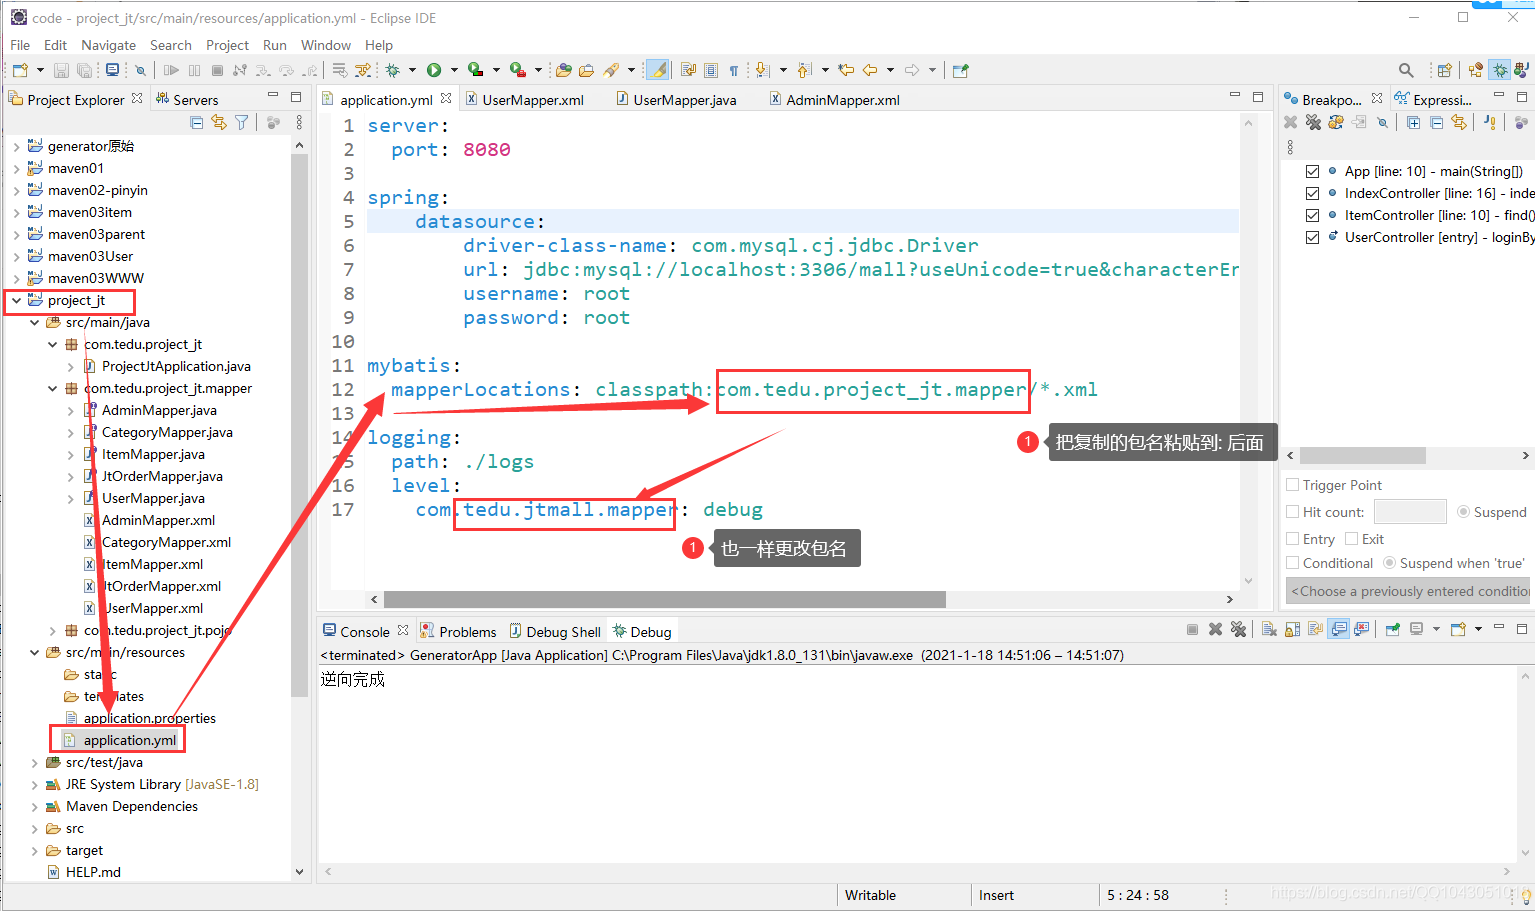Click Expand All in the Breakpoints view

tap(1414, 122)
